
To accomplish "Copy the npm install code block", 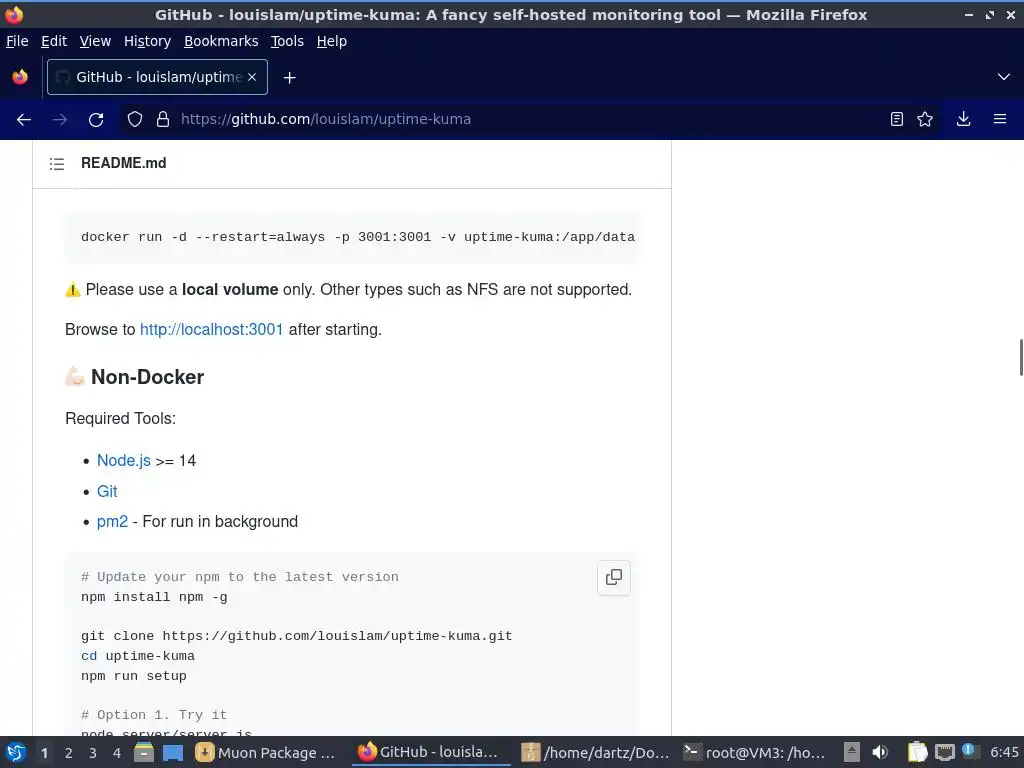I will (x=614, y=577).
